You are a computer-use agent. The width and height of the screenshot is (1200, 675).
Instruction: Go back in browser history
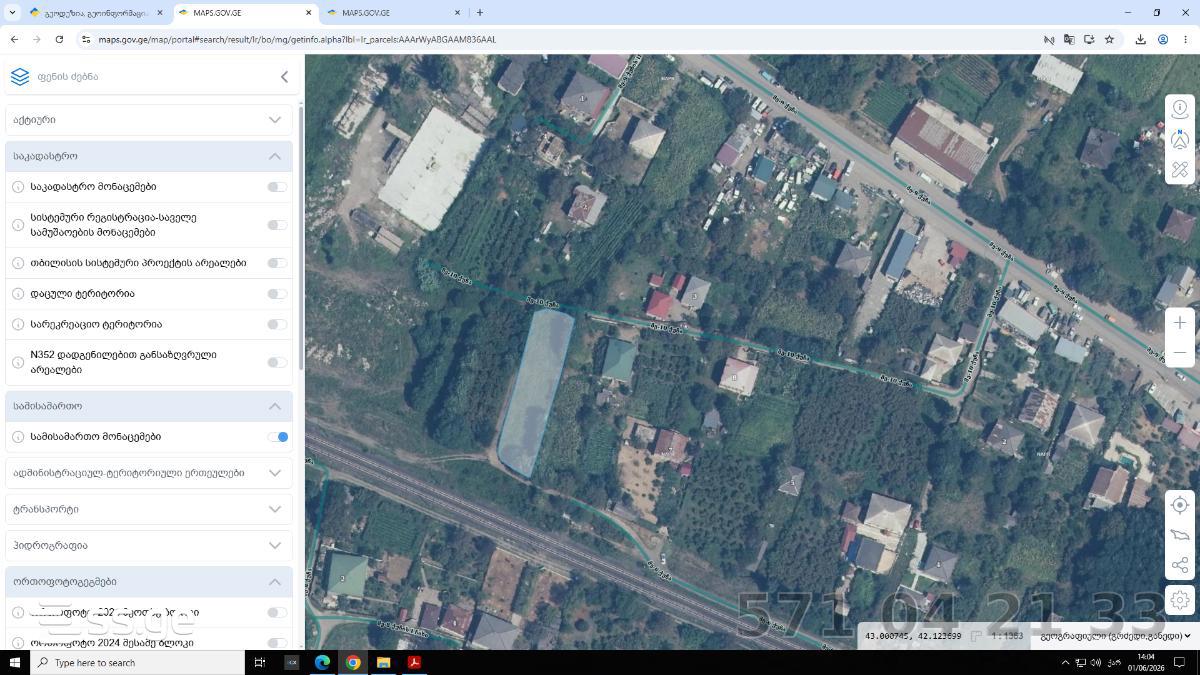click(x=14, y=39)
